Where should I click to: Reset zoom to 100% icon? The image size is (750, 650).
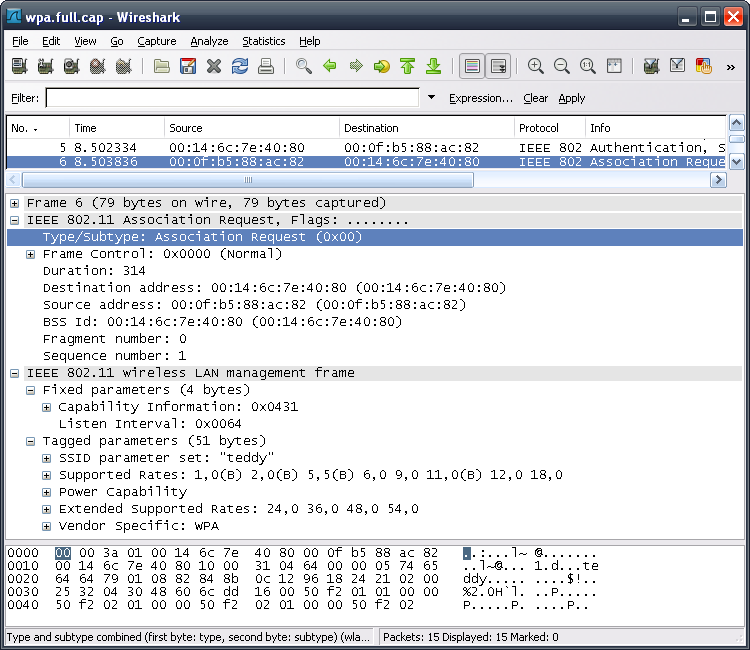click(588, 66)
